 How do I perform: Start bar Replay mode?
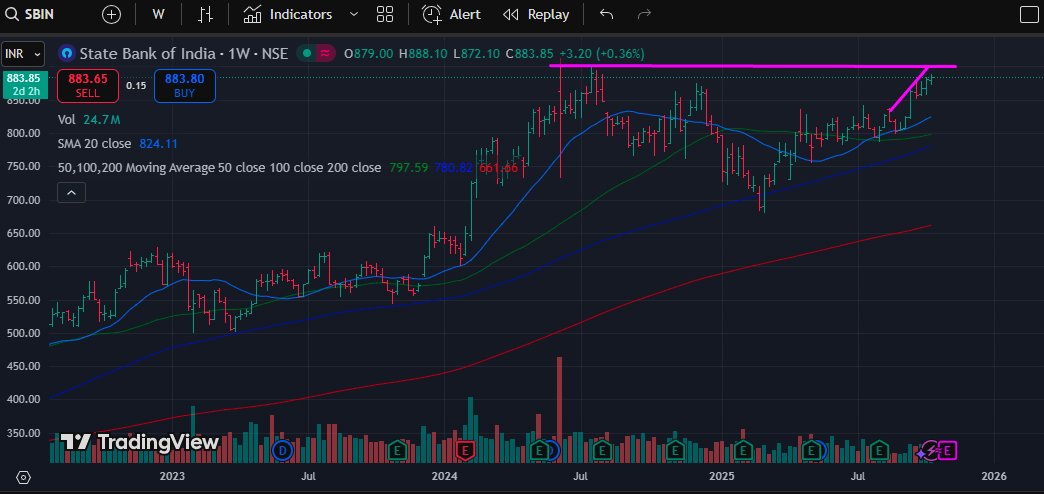coord(536,14)
